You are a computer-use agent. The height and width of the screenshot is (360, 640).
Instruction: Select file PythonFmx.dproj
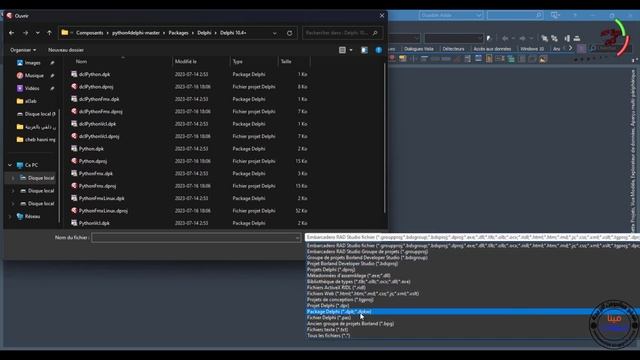pyautogui.click(x=97, y=186)
